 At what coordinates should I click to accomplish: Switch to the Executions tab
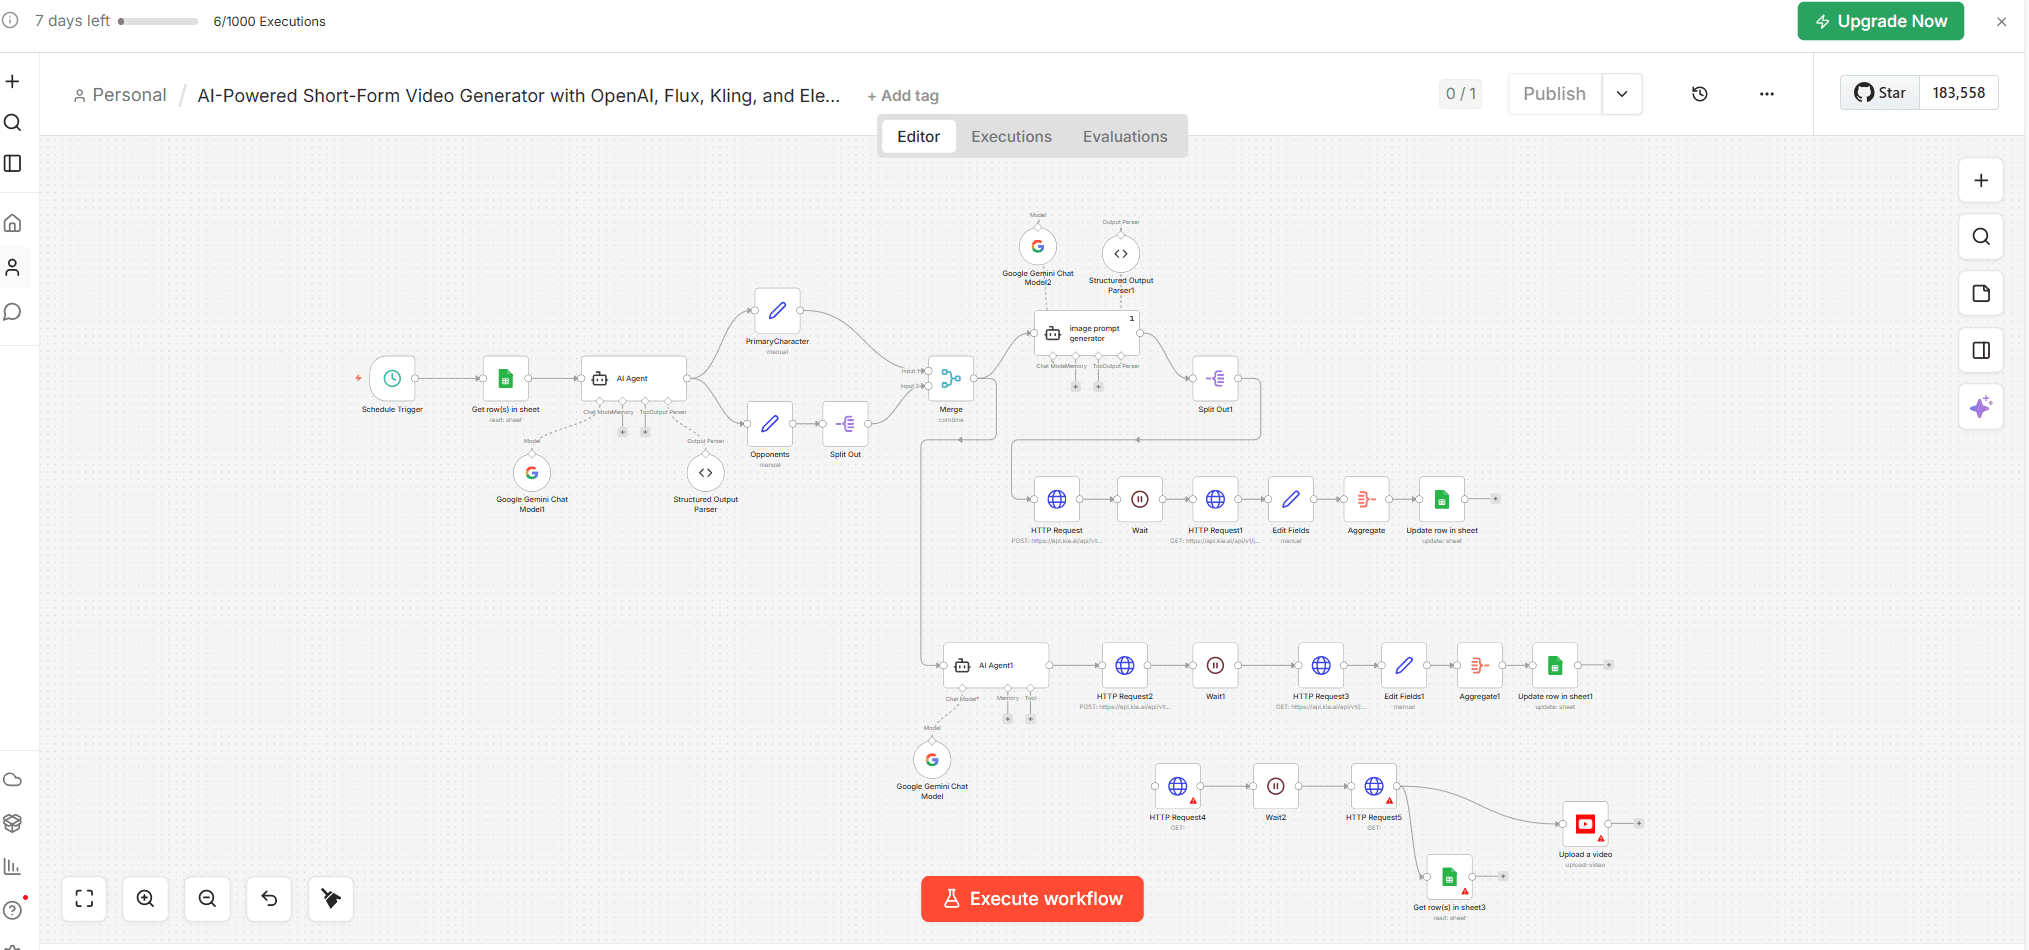[x=1011, y=137]
